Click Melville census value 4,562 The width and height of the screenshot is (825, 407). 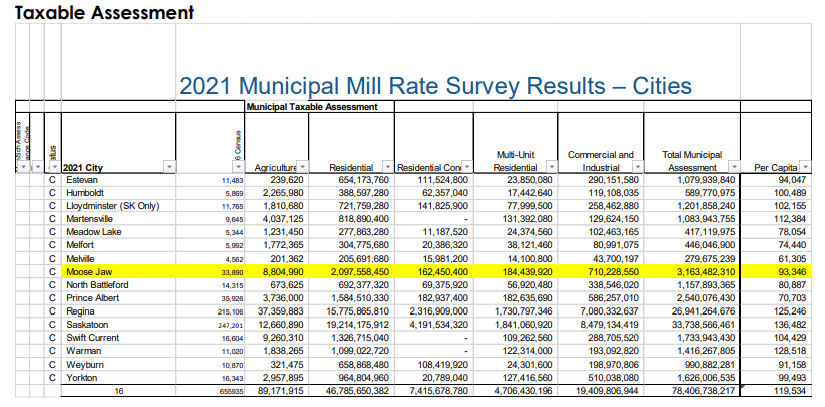pos(235,259)
